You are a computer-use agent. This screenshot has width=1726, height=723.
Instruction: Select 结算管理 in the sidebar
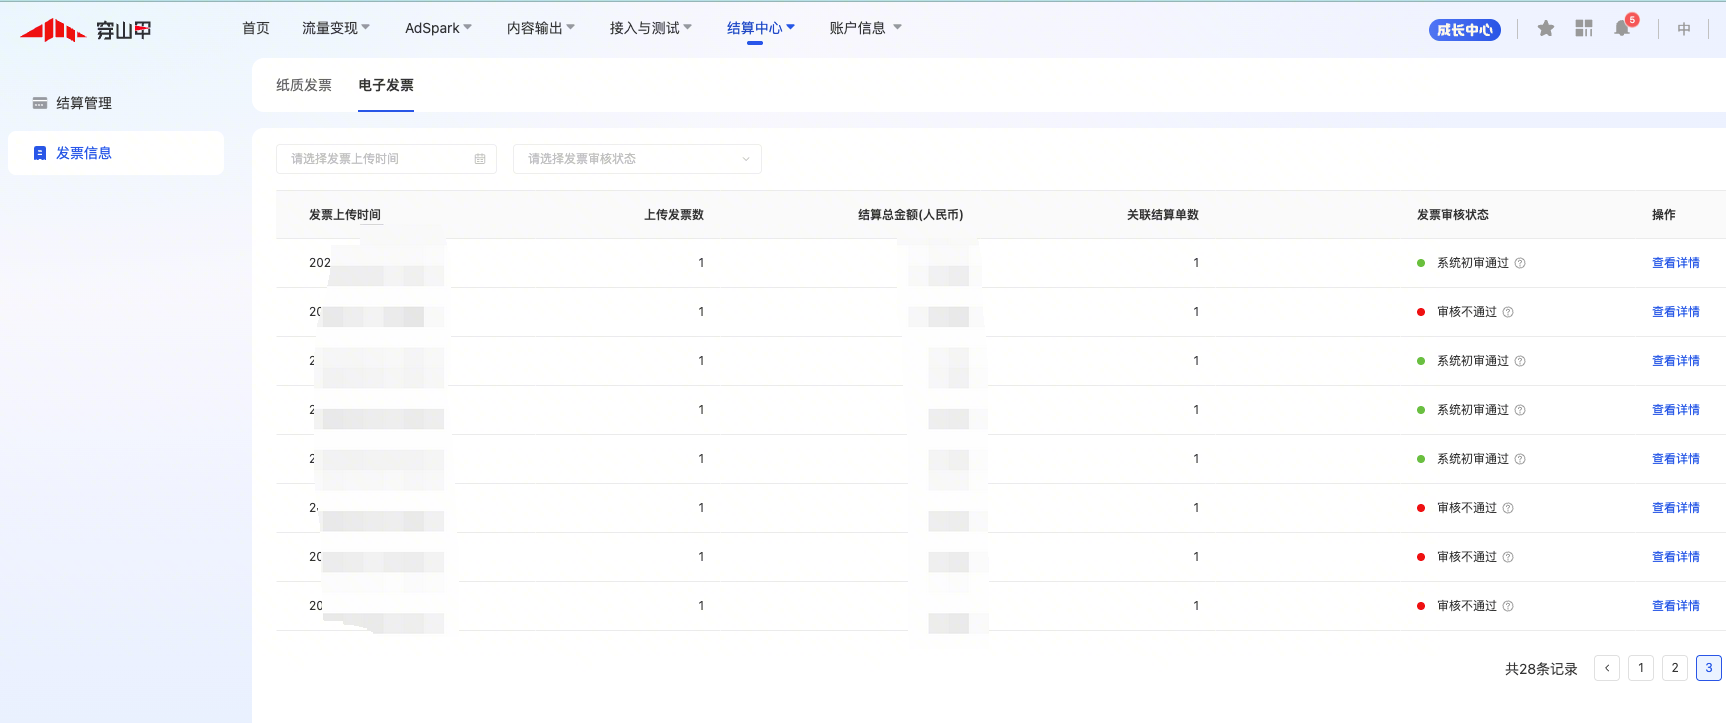pos(84,103)
